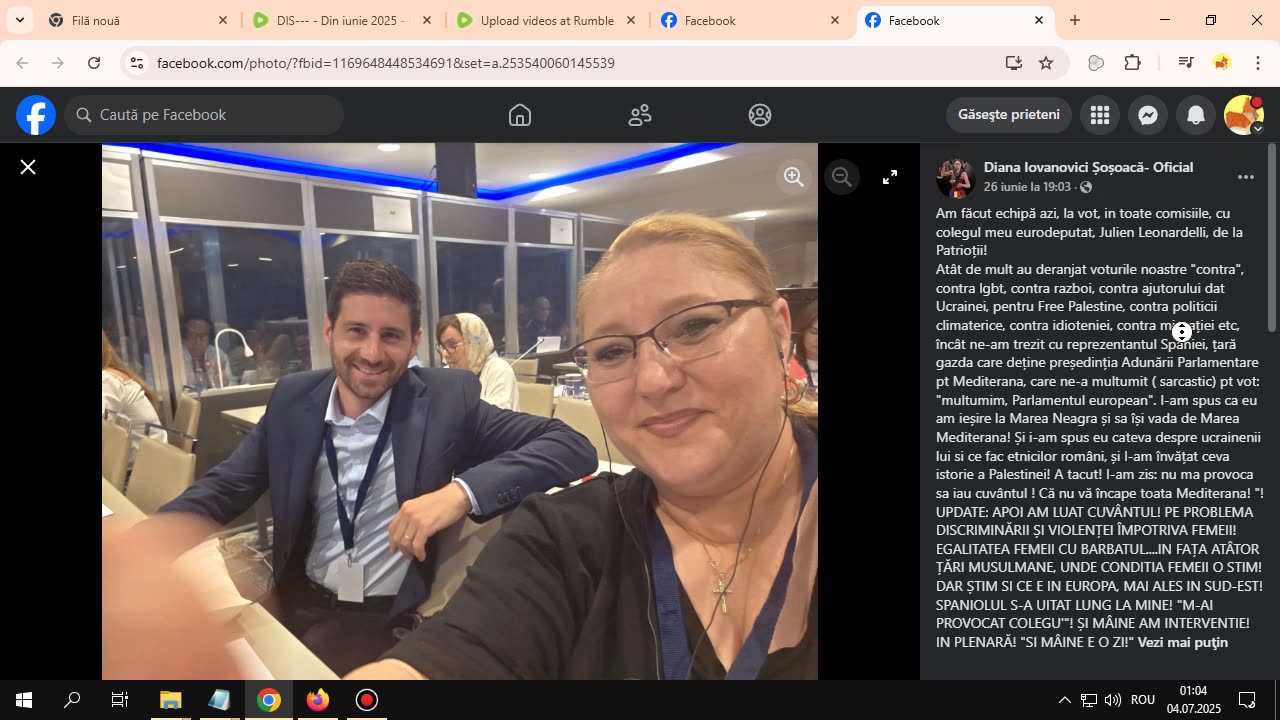
Task: Open the network icon in system tray
Action: click(x=1089, y=700)
